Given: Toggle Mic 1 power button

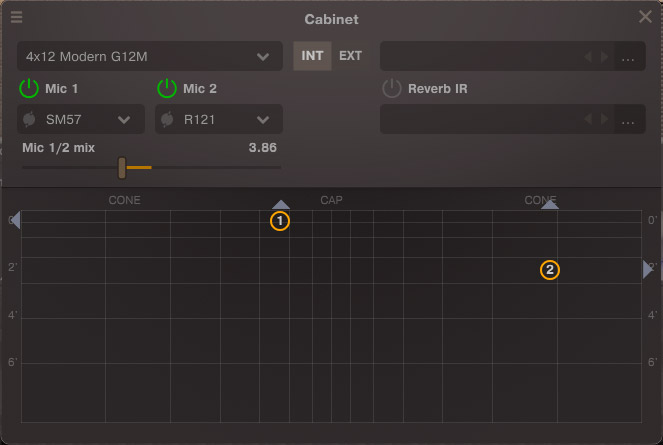Looking at the screenshot, I should point(29,88).
